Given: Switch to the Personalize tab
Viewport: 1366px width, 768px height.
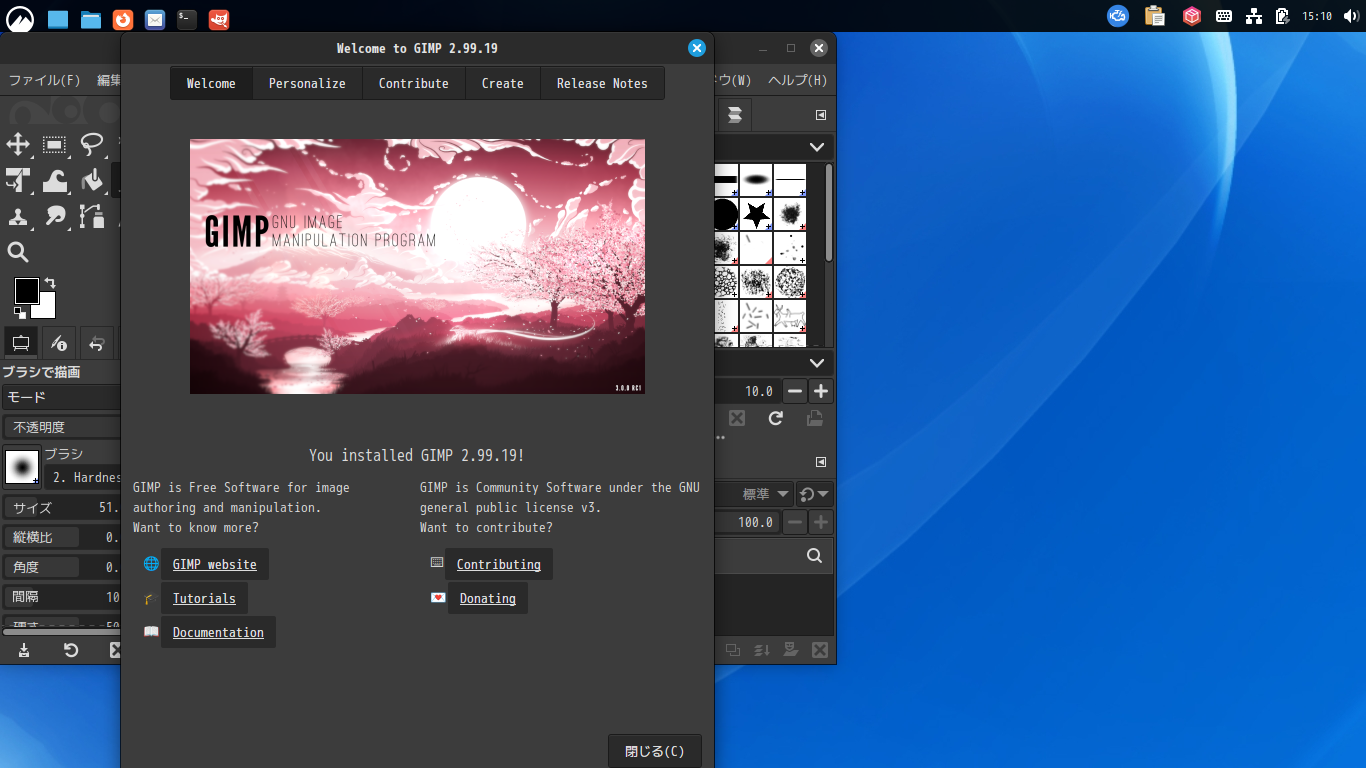Looking at the screenshot, I should tap(307, 83).
